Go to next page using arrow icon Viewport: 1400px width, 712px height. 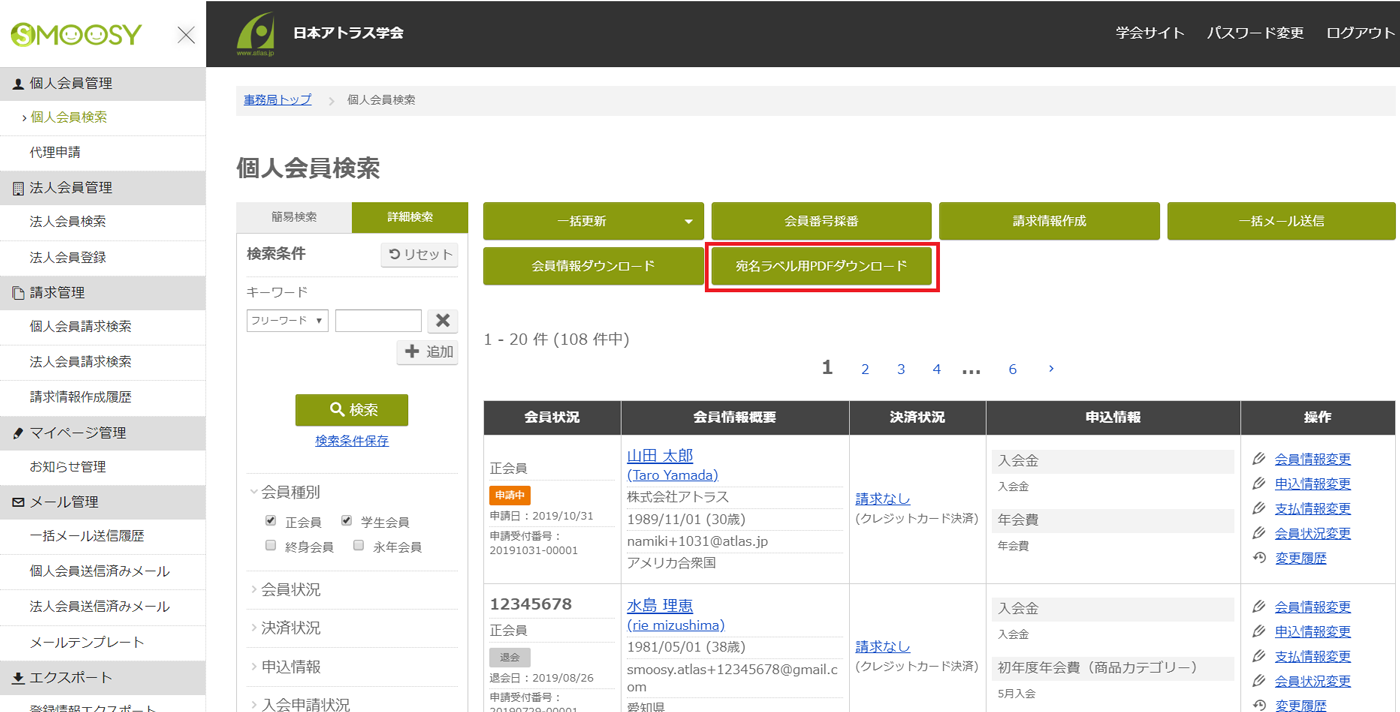(1051, 369)
